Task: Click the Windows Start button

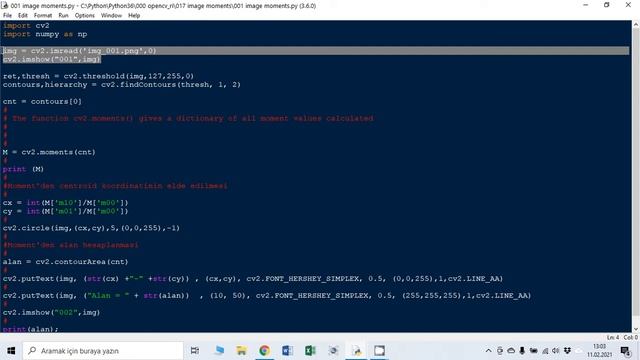Action: pyautogui.click(x=11, y=351)
